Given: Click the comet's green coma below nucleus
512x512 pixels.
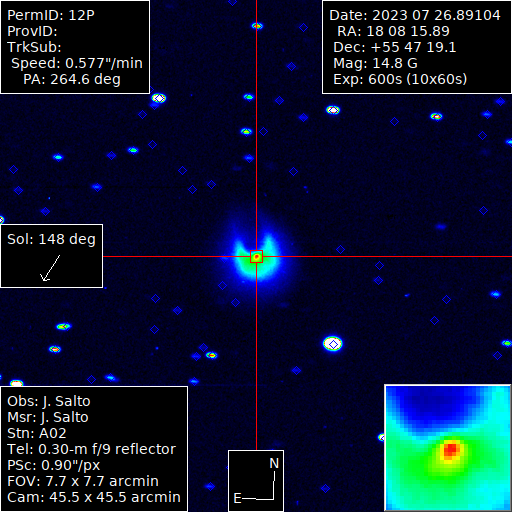Looking at the screenshot, I should (256, 271).
